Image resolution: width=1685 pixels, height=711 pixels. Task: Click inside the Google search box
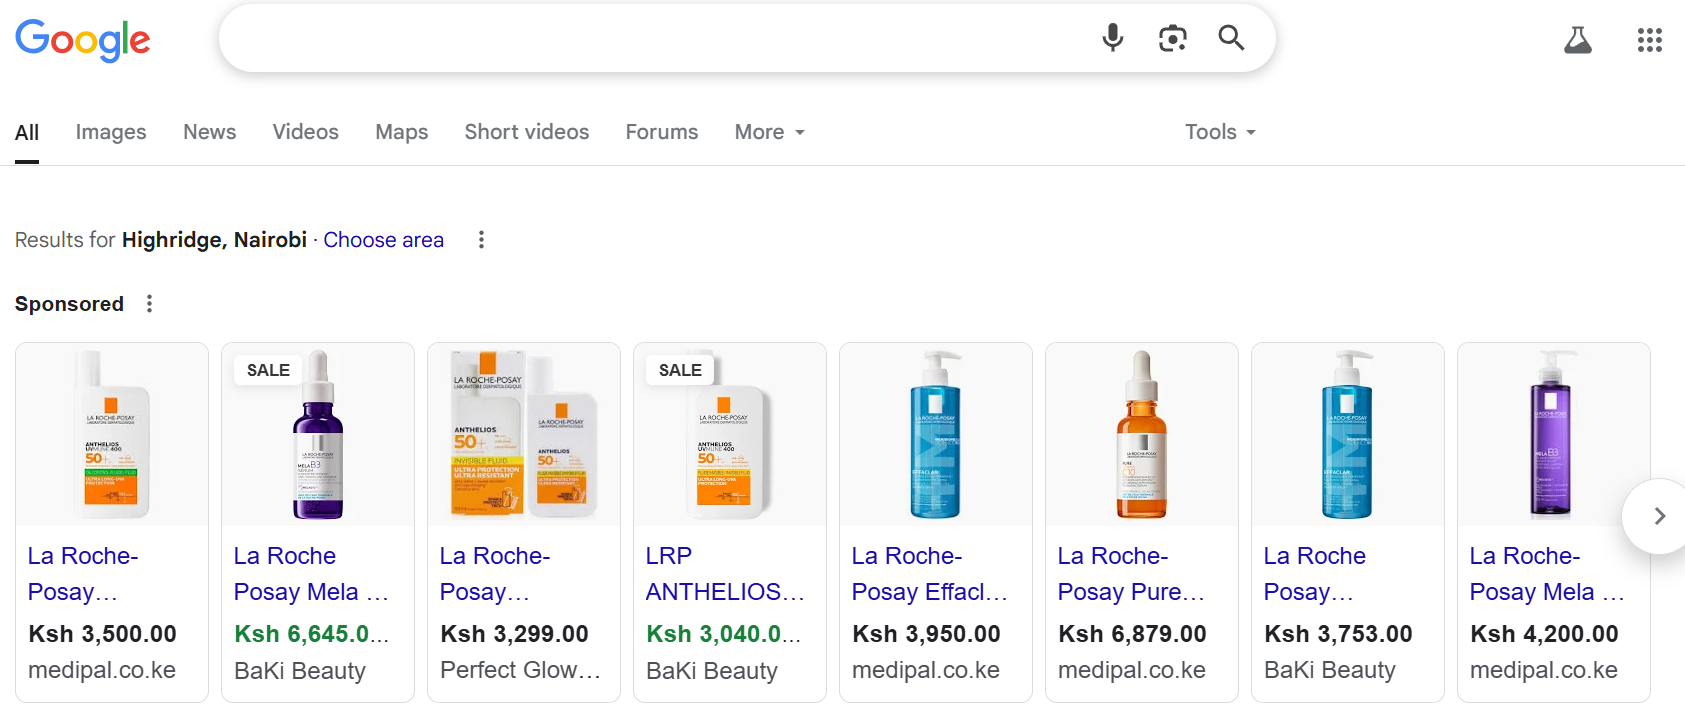tap(650, 38)
